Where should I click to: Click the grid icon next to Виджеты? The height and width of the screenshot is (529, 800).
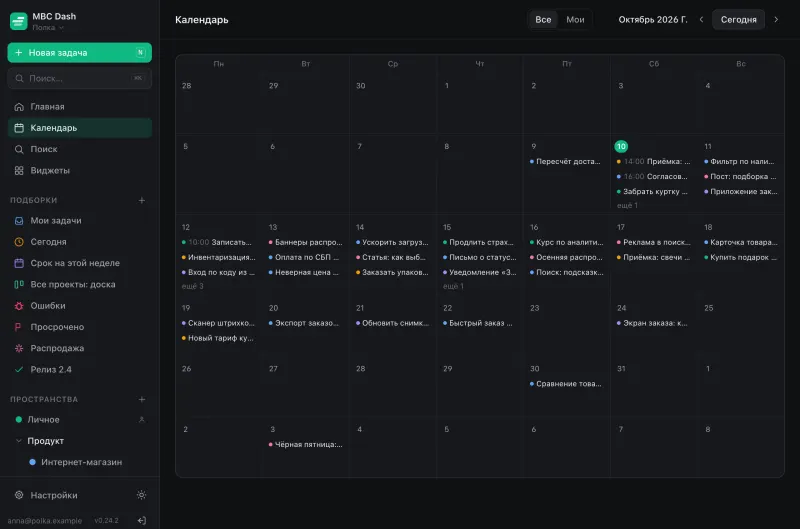pos(19,170)
